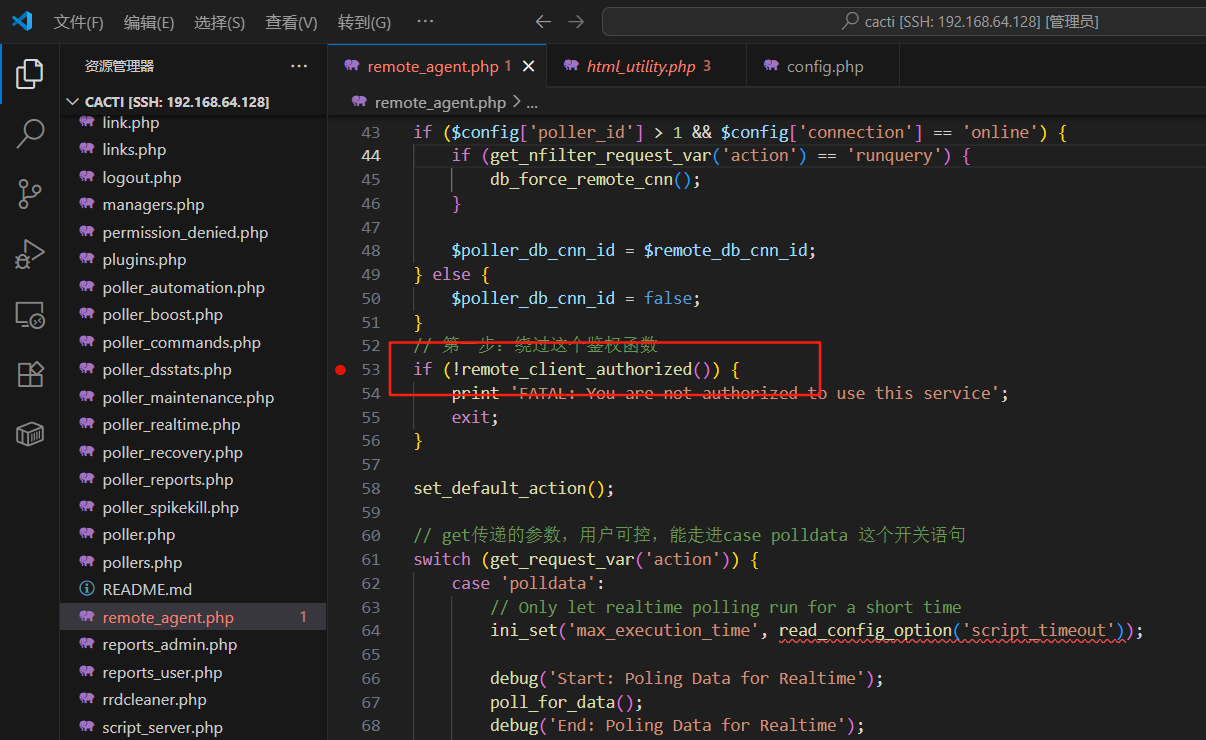Click read_config_option on line 64
The height and width of the screenshot is (740, 1206).
865,630
